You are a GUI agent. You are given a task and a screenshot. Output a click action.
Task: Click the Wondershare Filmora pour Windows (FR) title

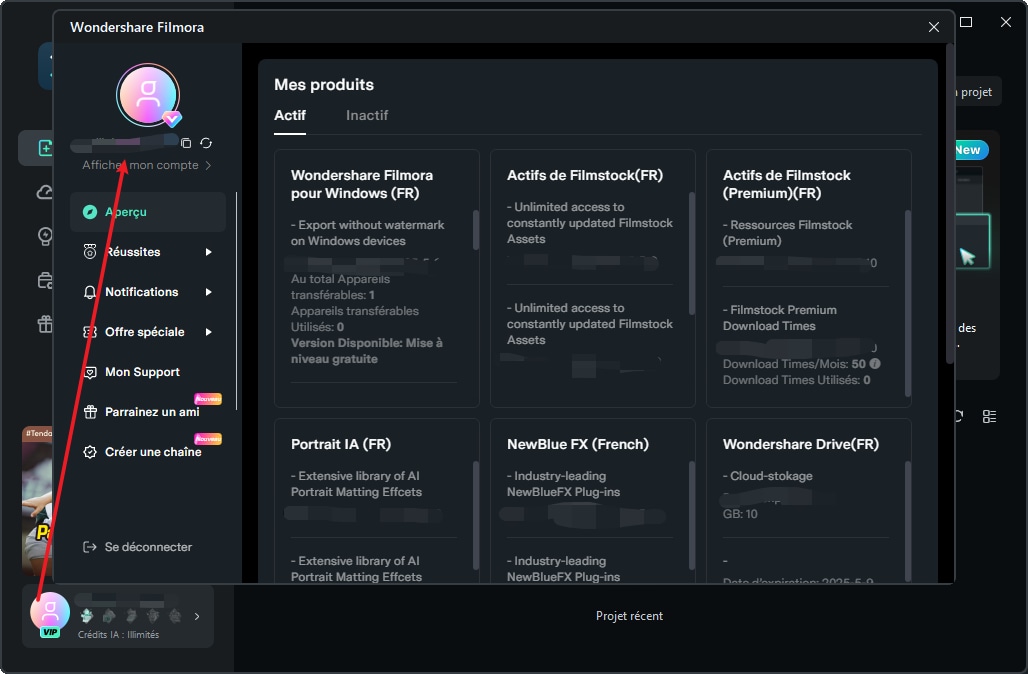pos(362,184)
